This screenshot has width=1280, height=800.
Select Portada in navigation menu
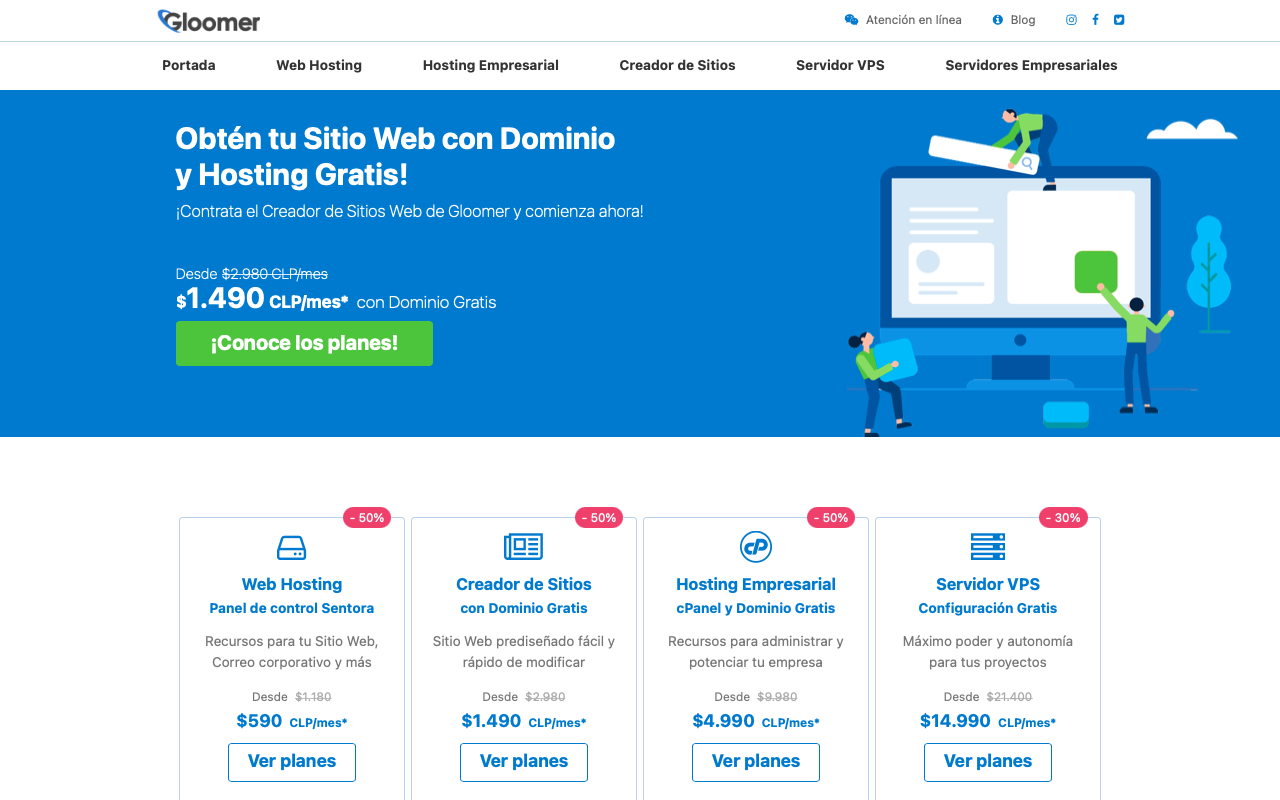coord(189,65)
